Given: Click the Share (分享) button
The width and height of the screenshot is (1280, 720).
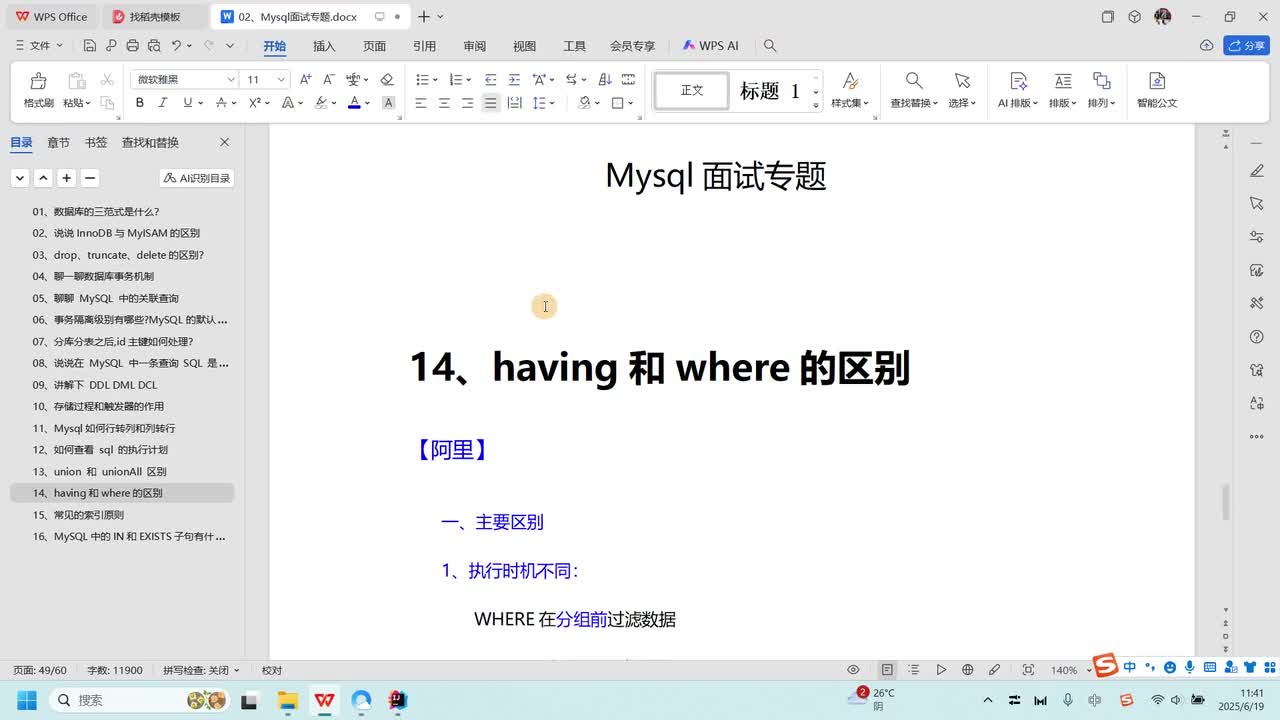Looking at the screenshot, I should (x=1247, y=46).
